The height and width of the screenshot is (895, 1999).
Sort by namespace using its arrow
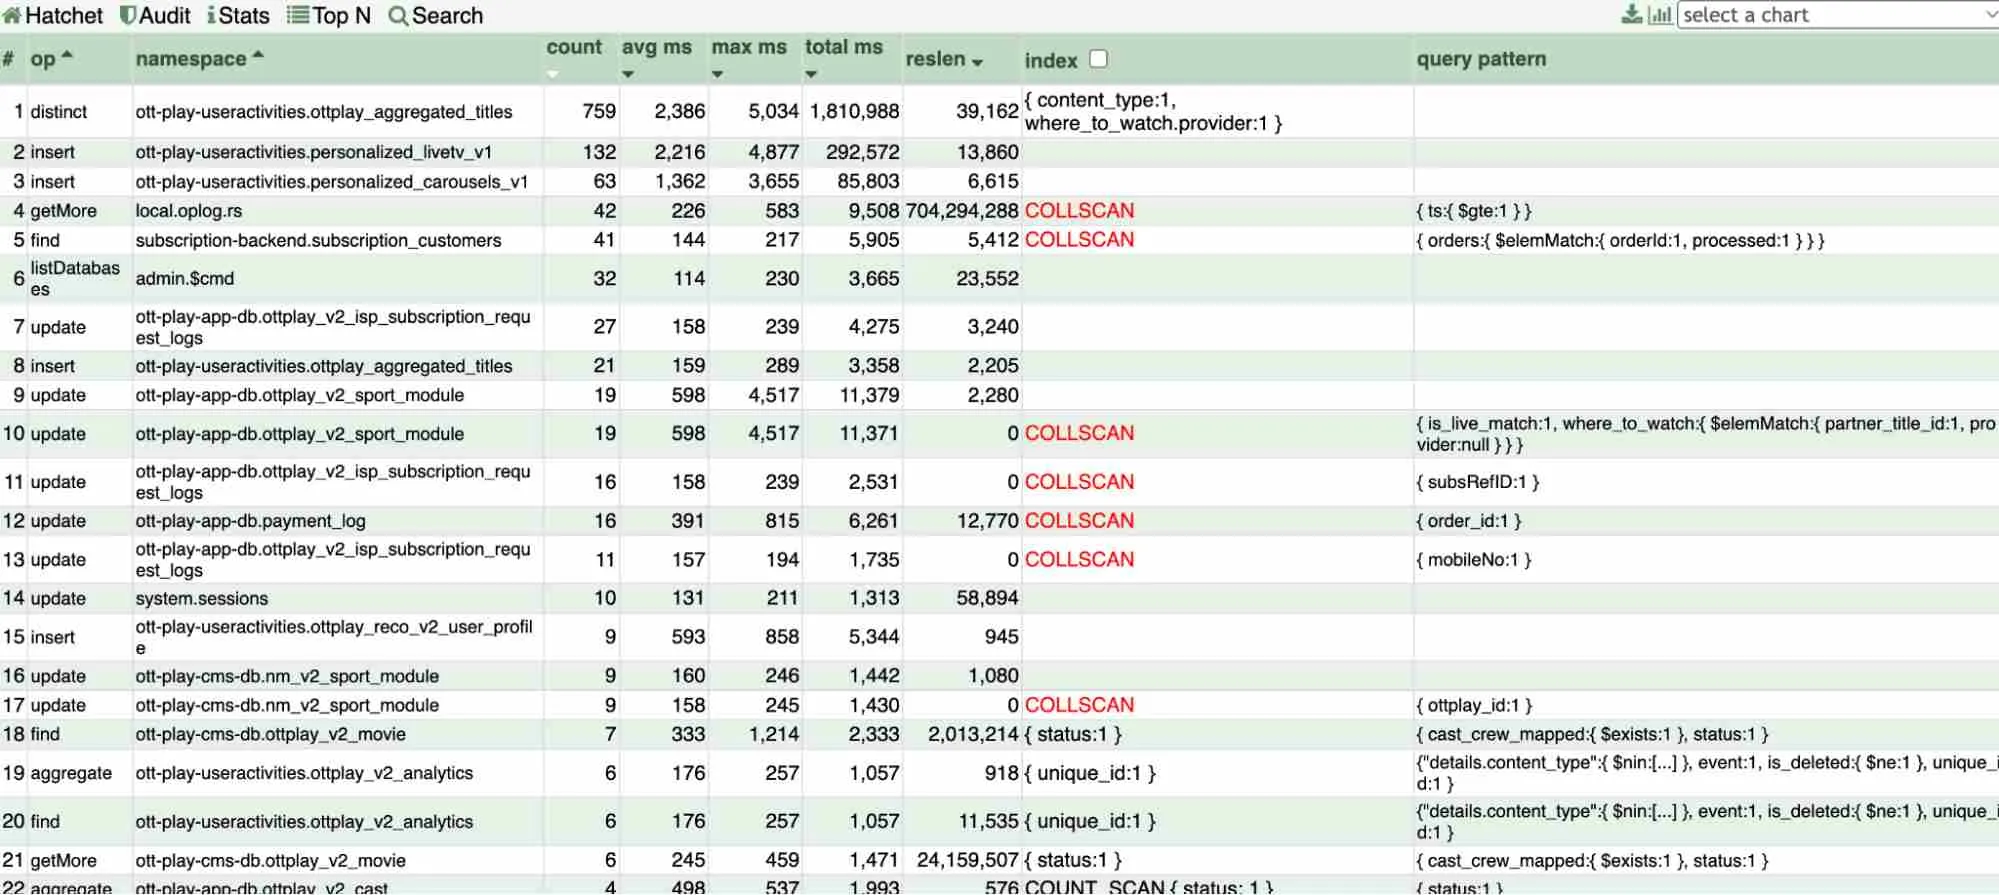point(258,55)
